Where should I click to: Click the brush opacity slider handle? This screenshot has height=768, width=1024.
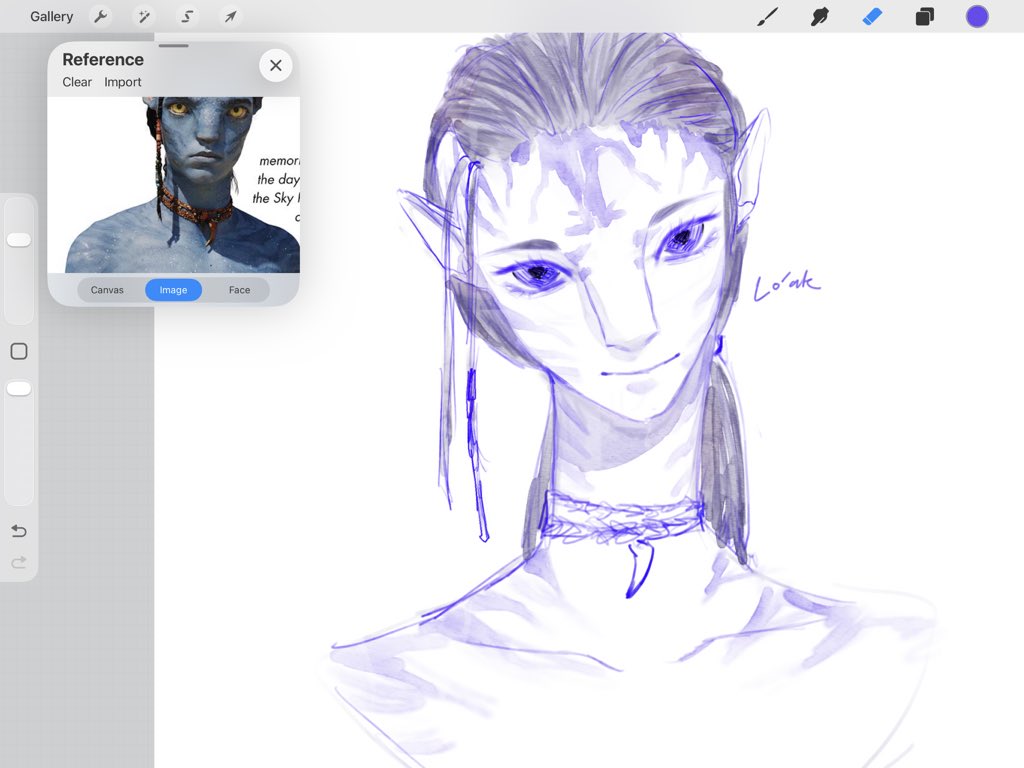[x=19, y=389]
